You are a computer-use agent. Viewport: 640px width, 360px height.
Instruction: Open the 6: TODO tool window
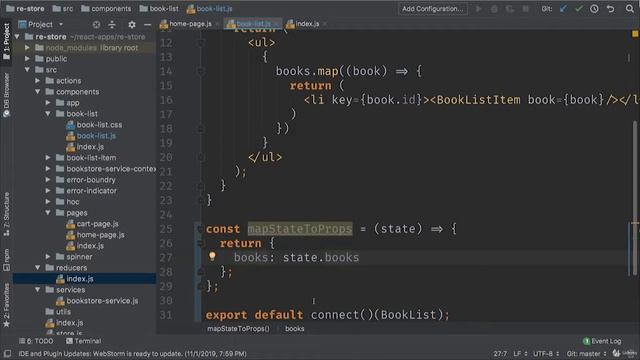tap(36, 341)
